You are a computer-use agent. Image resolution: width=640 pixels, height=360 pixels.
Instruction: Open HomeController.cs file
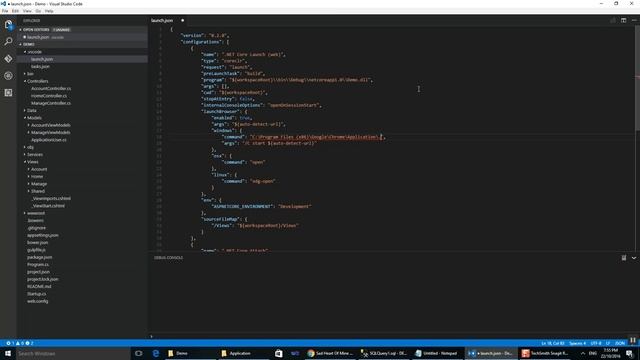tap(49, 96)
